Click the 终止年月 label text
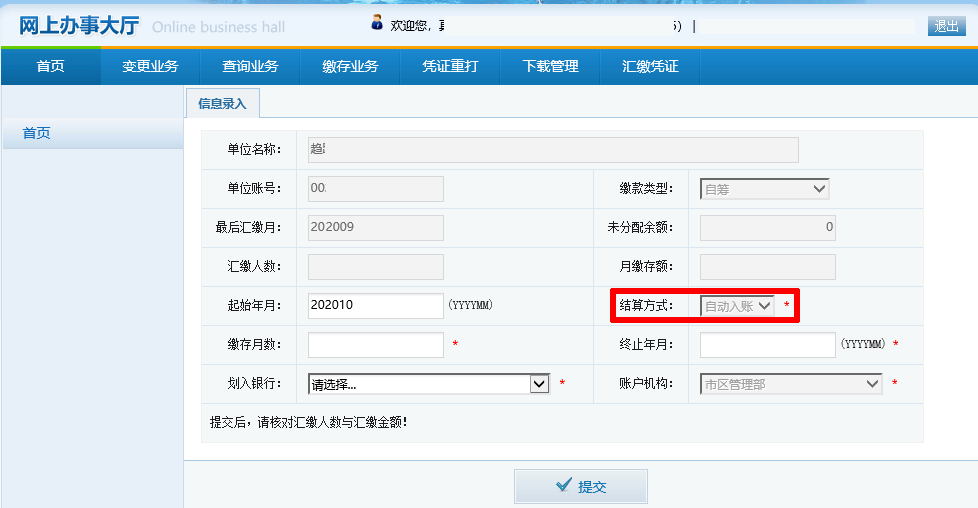The image size is (978, 508). [646, 344]
